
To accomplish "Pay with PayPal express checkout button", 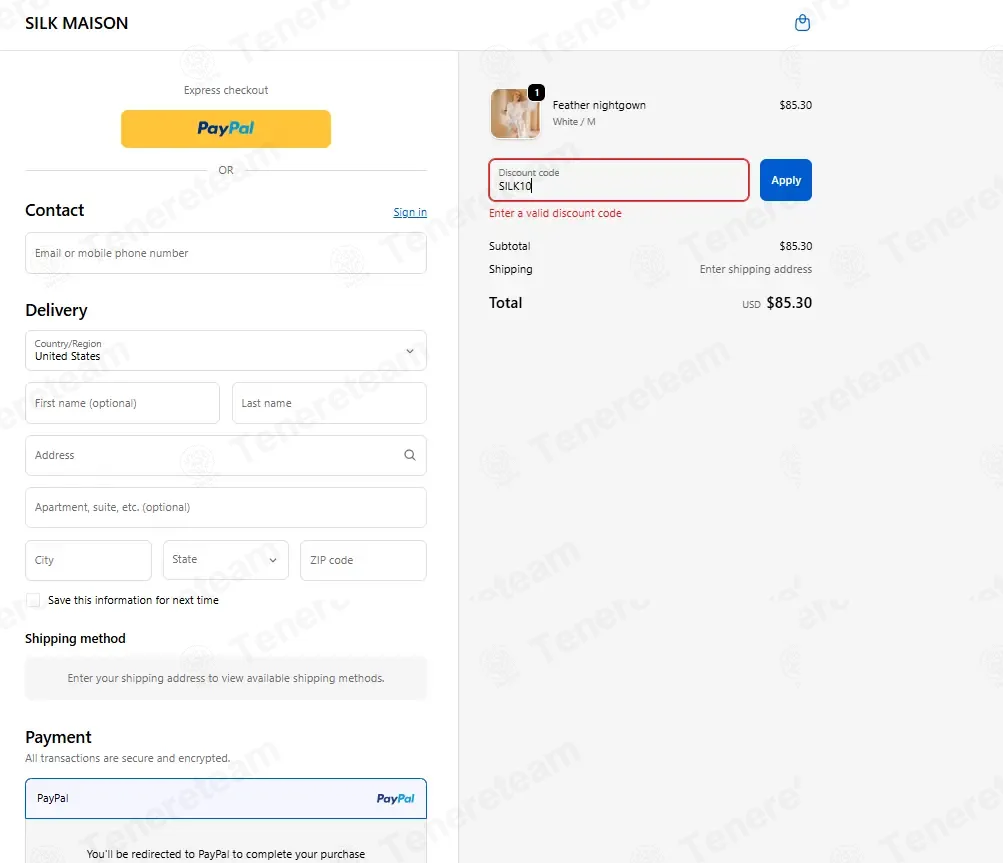I will (x=226, y=129).
